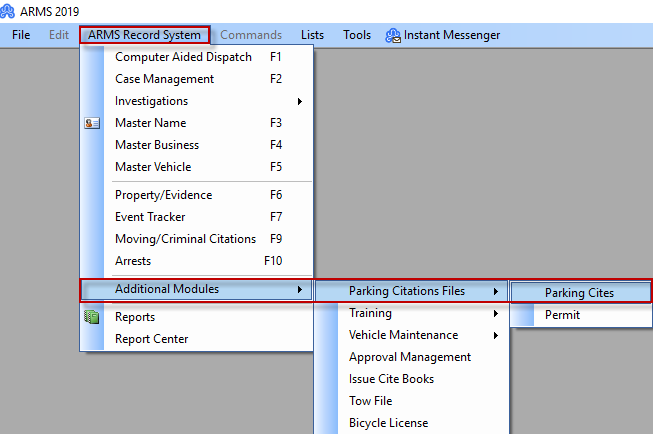653x434 pixels.
Task: Click the F4 shortcut label
Action: coord(276,145)
